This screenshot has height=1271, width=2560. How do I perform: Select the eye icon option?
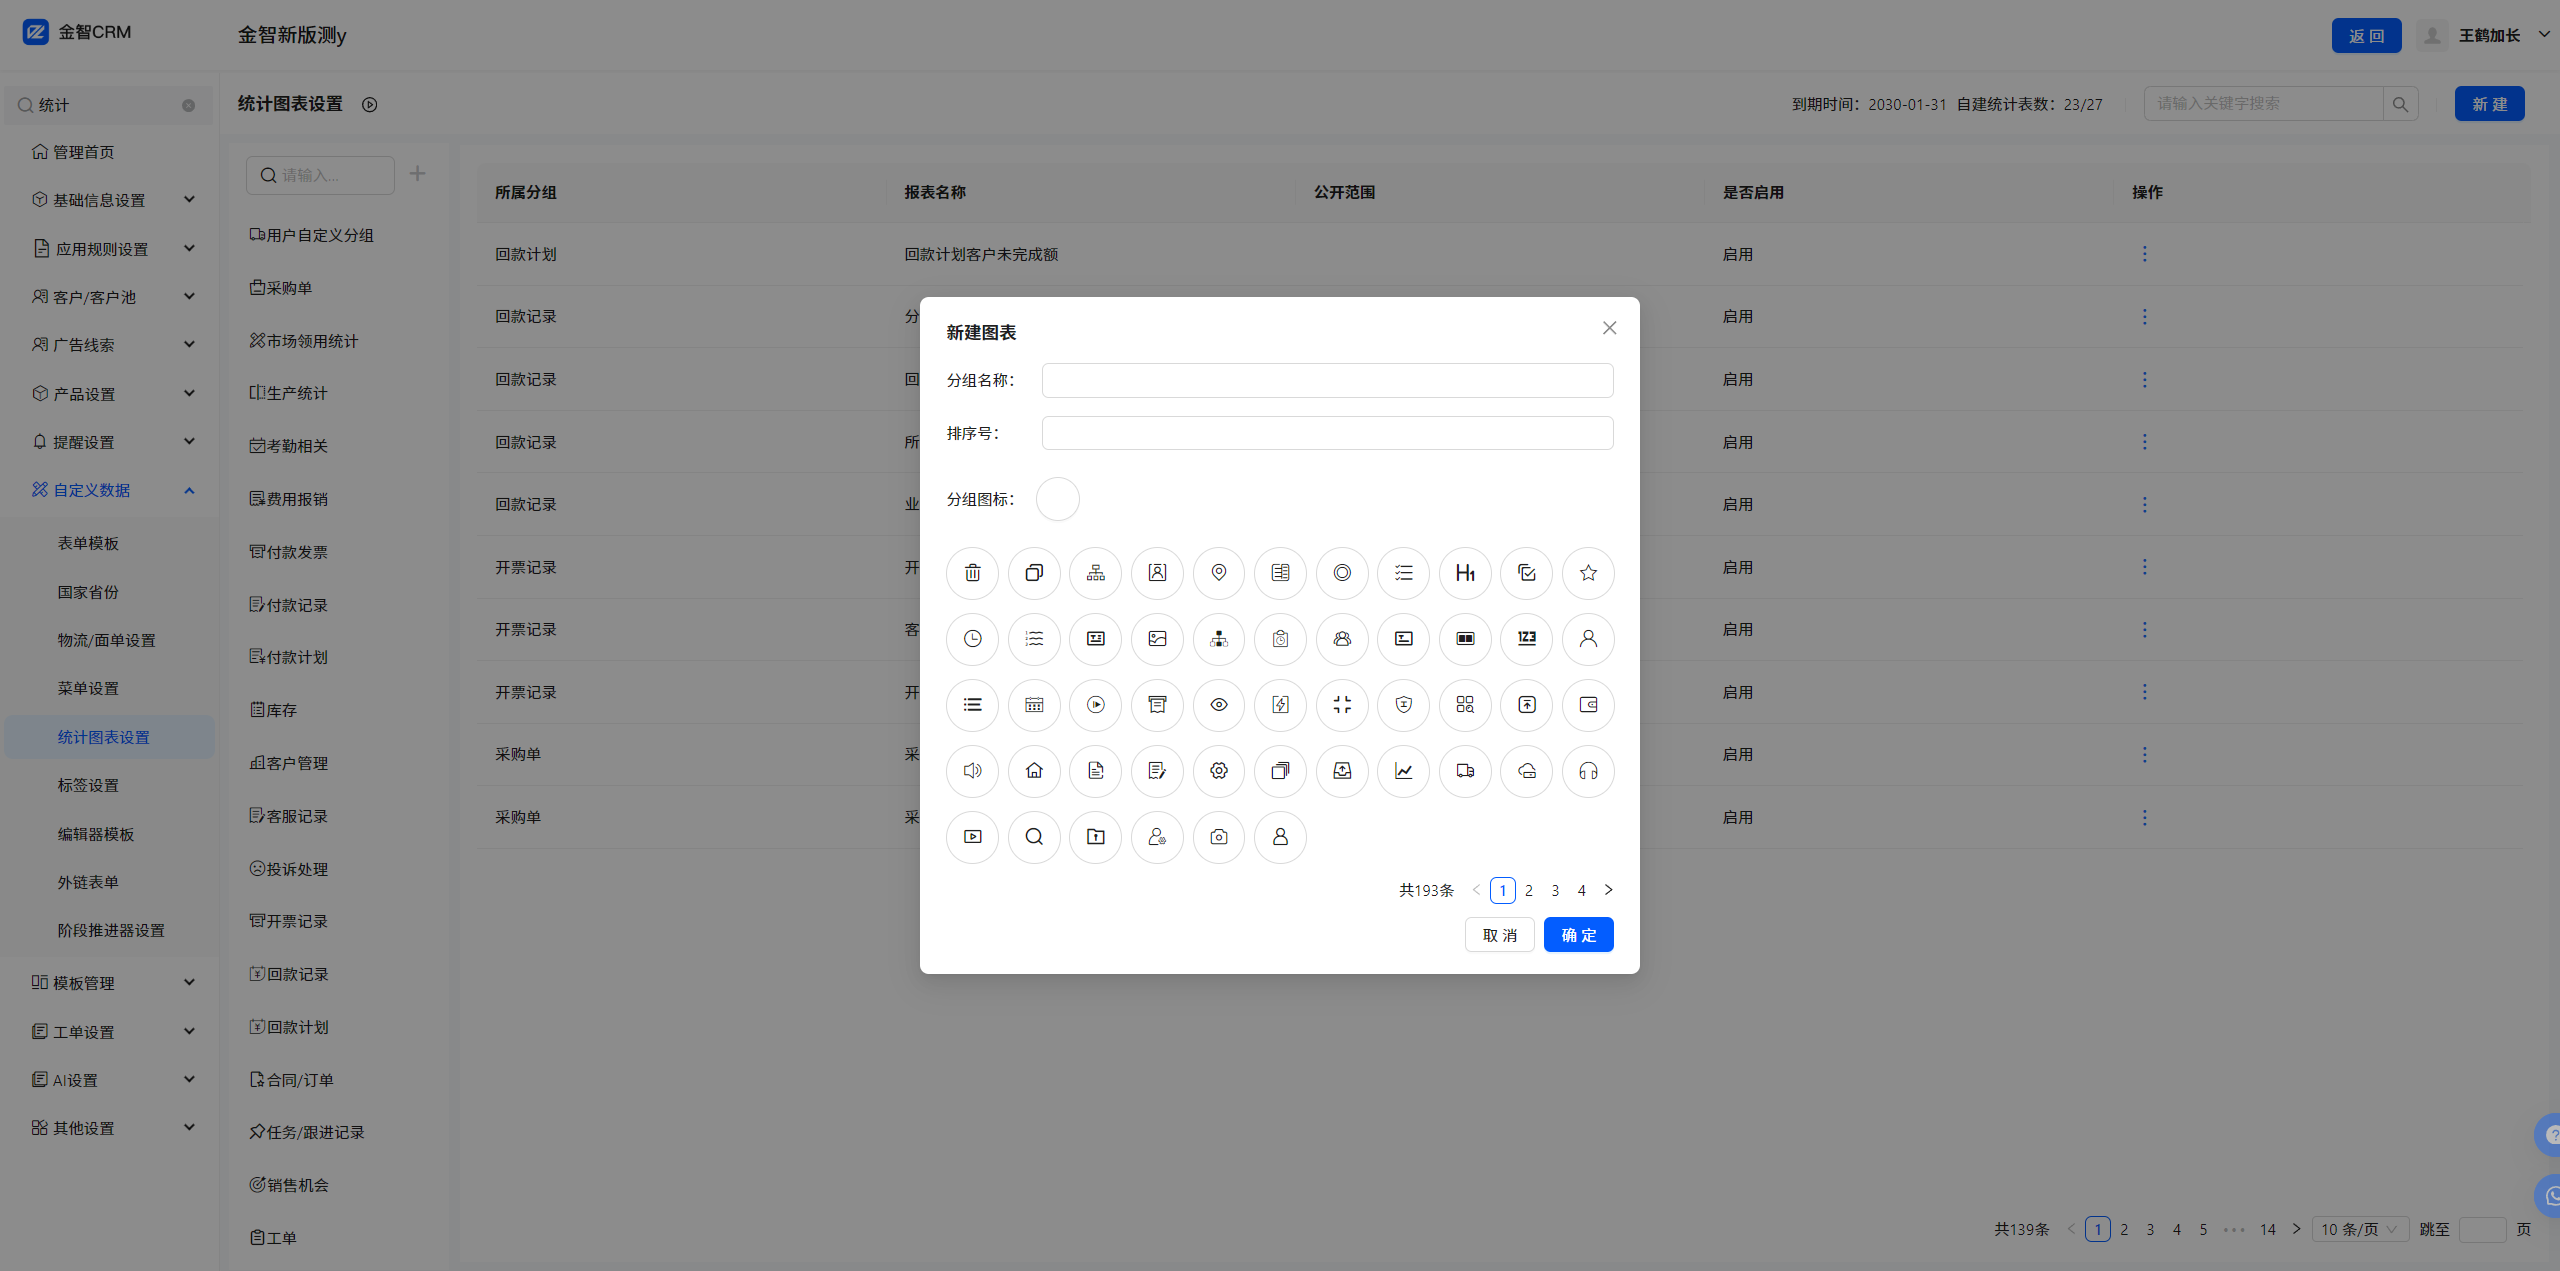(x=1218, y=705)
